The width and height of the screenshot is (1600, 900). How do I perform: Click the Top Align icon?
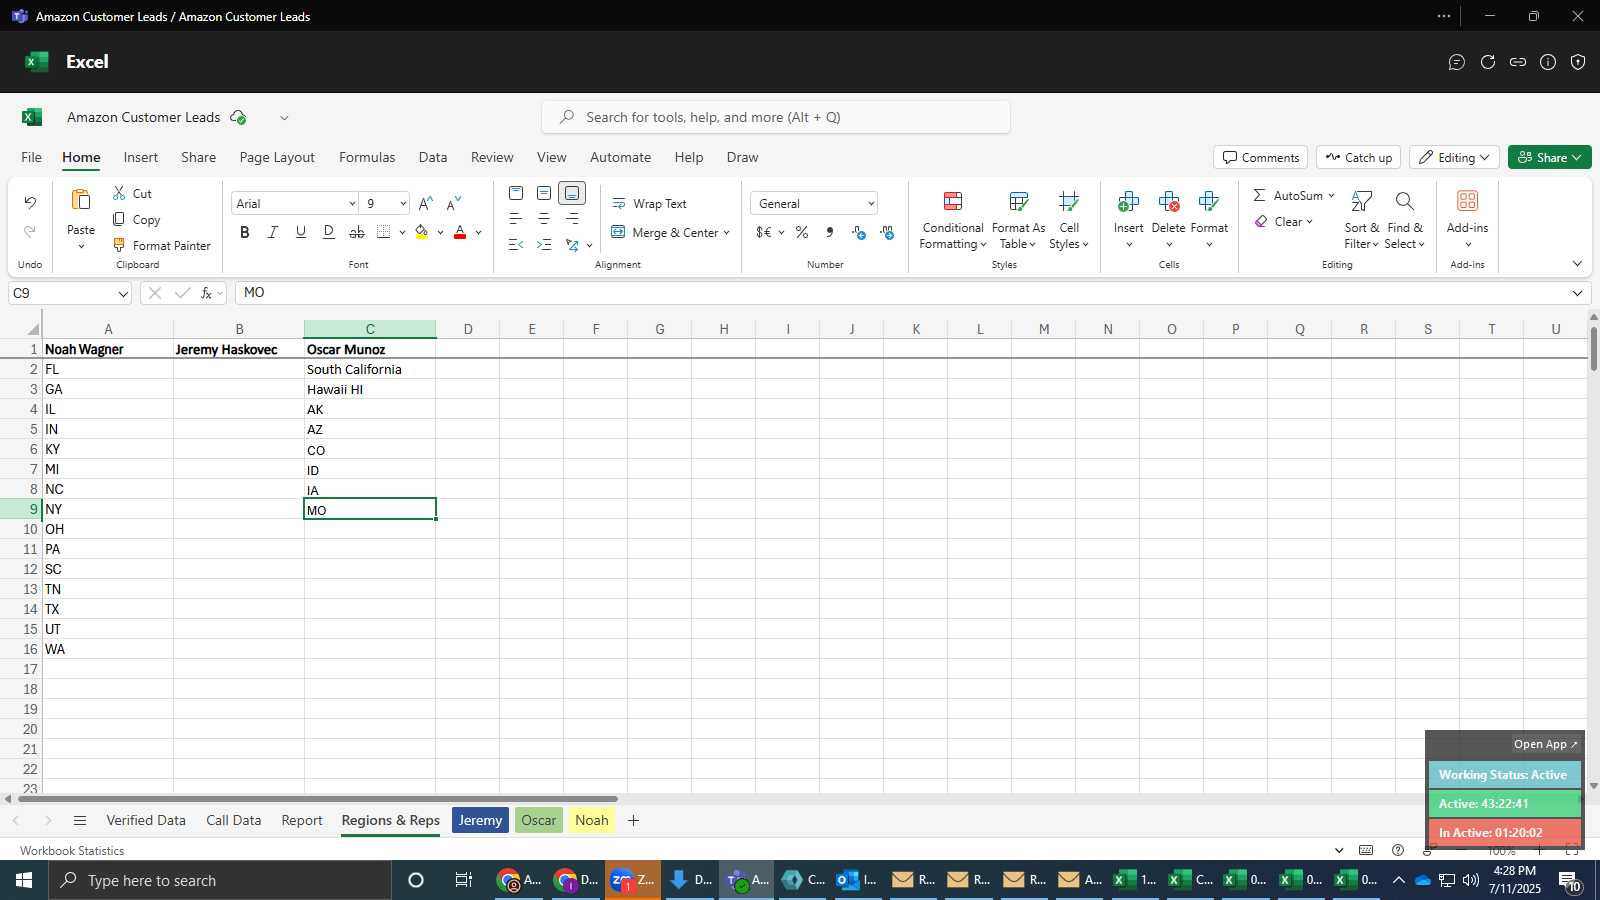coord(516,193)
